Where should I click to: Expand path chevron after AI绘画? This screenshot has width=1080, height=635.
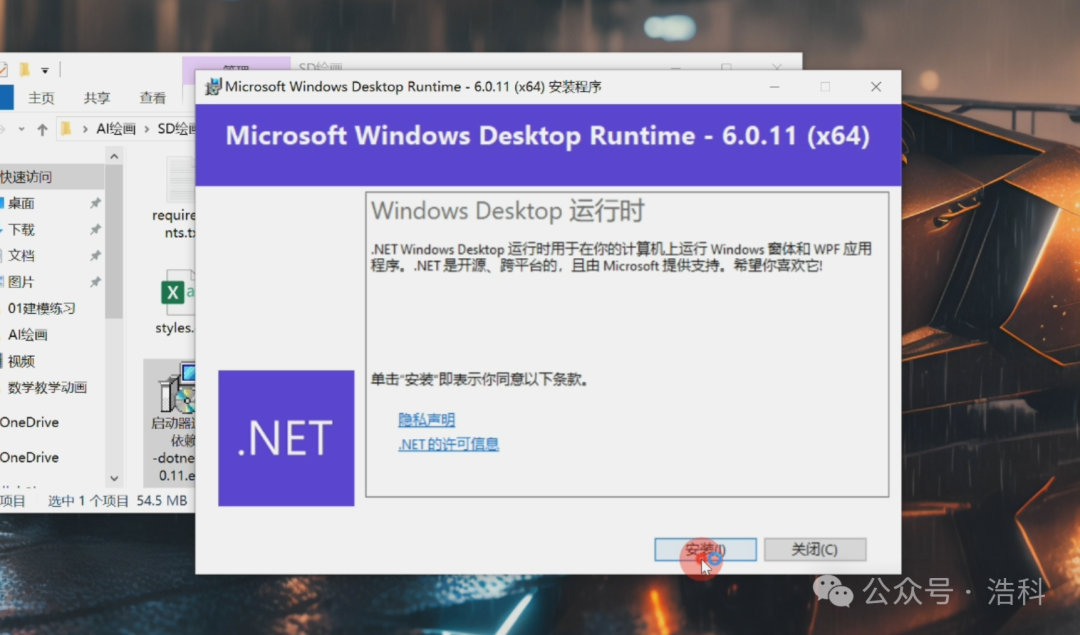point(147,129)
